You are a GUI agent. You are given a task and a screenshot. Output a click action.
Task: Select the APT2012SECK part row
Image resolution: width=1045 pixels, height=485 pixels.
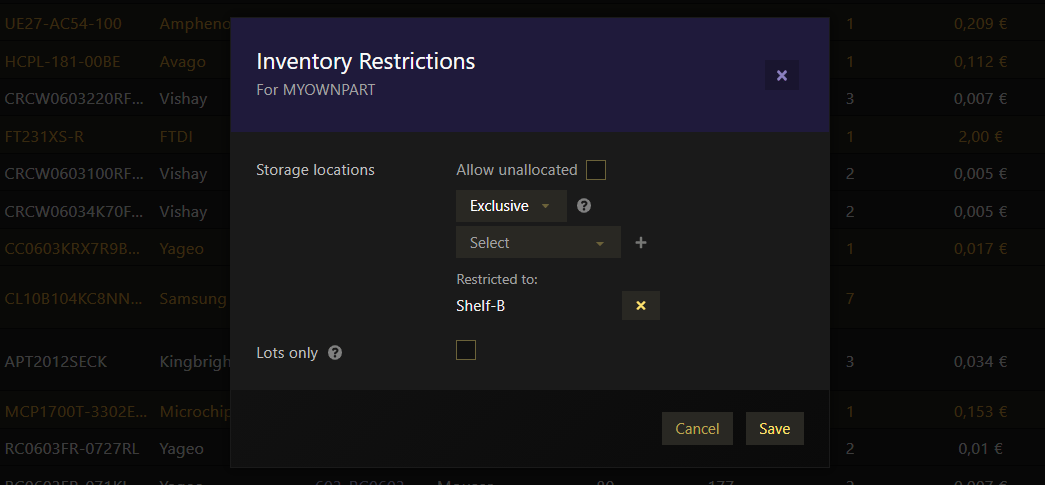point(56,362)
